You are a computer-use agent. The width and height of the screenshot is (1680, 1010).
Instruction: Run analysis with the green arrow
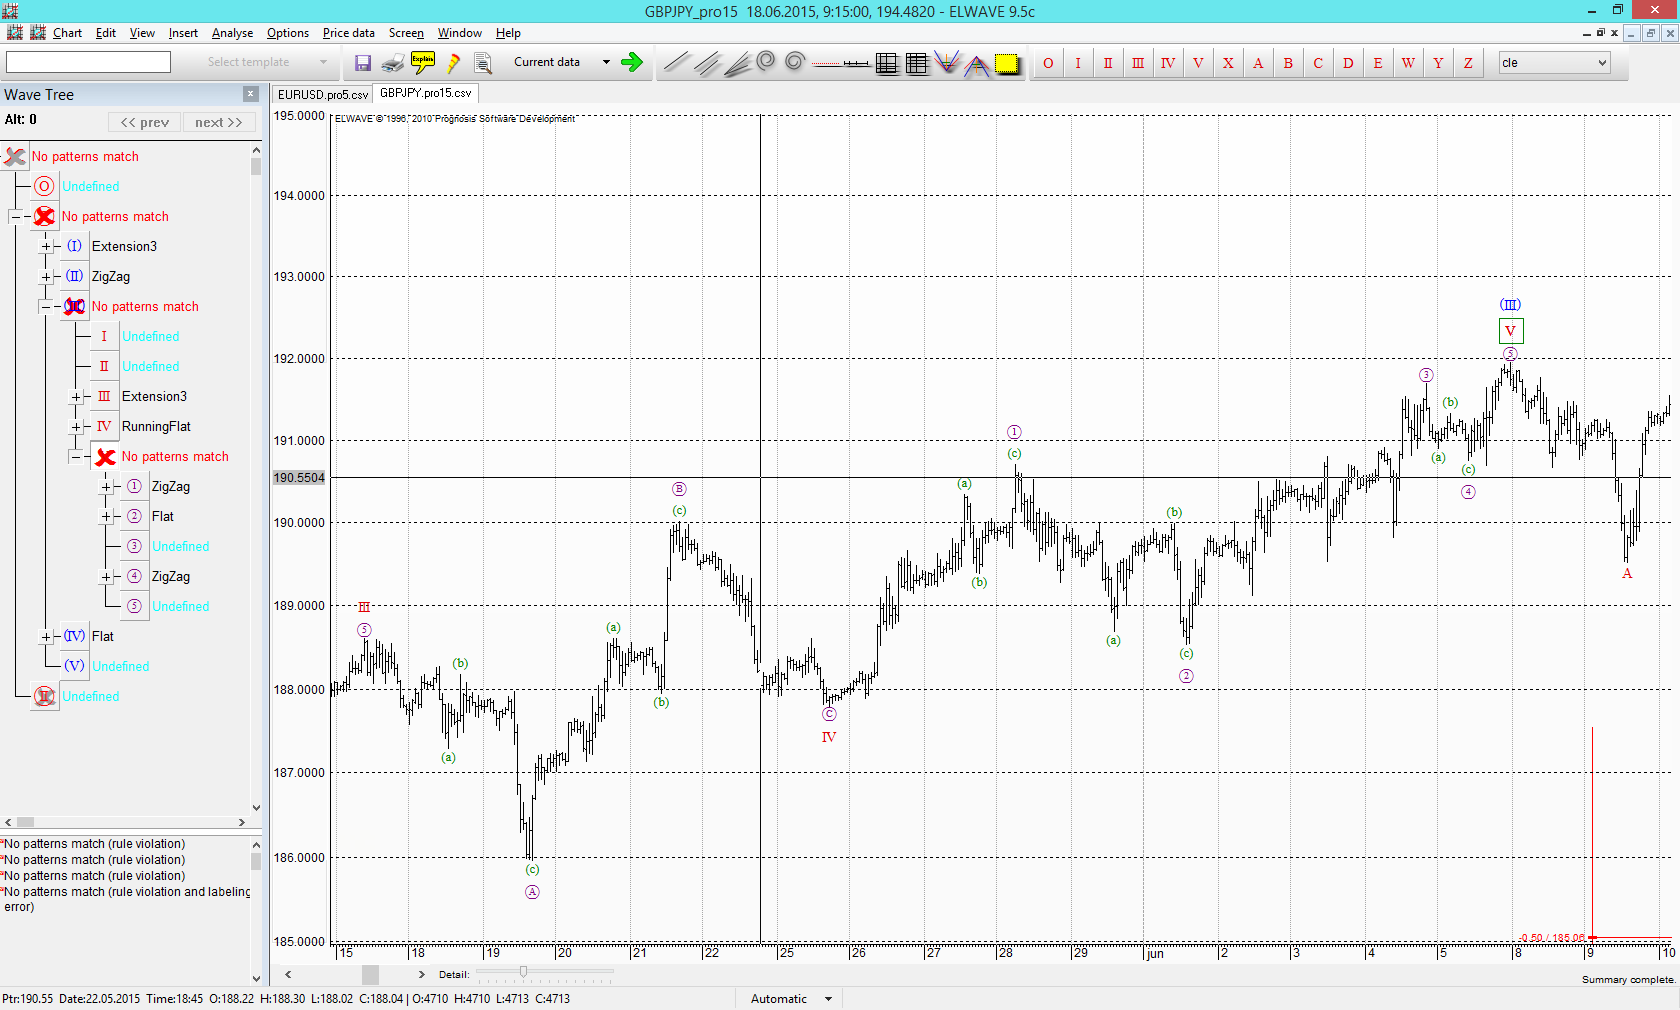tap(631, 62)
